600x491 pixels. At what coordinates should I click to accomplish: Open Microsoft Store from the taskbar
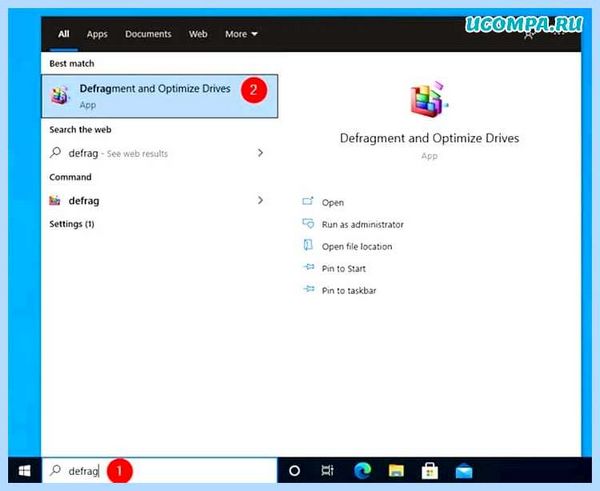[x=430, y=471]
